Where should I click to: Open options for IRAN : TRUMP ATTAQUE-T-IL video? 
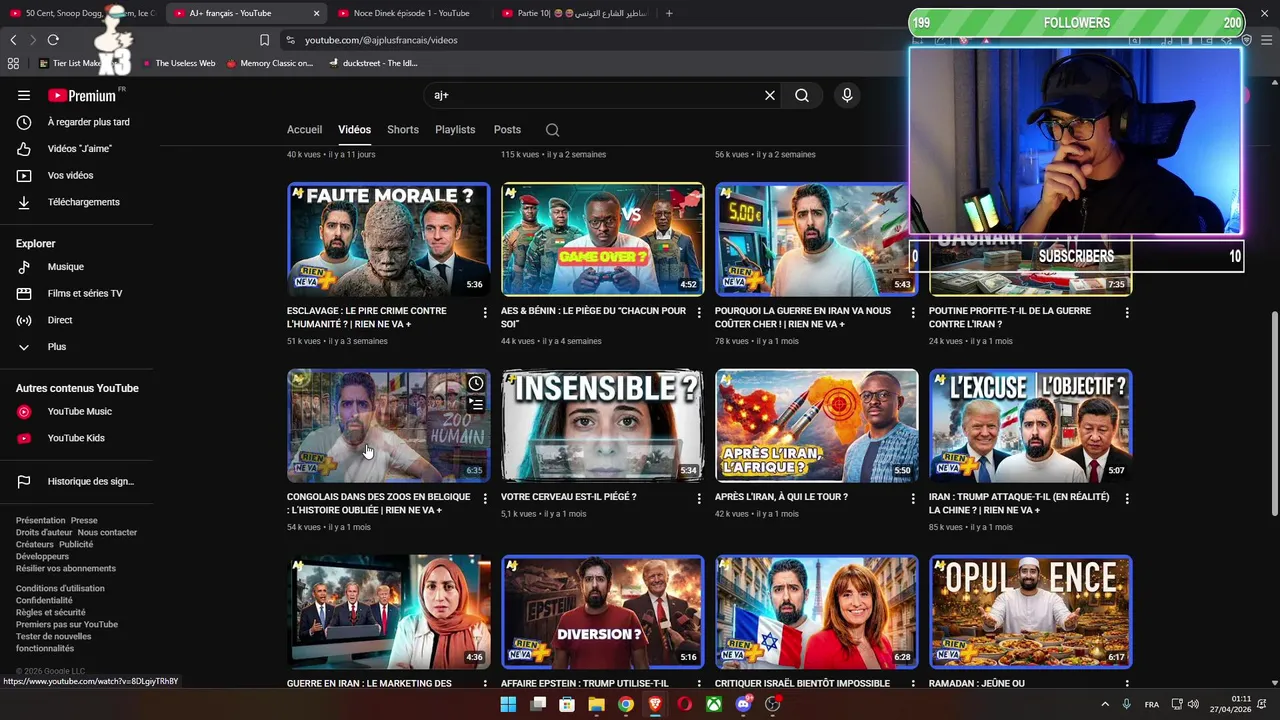click(x=1127, y=498)
